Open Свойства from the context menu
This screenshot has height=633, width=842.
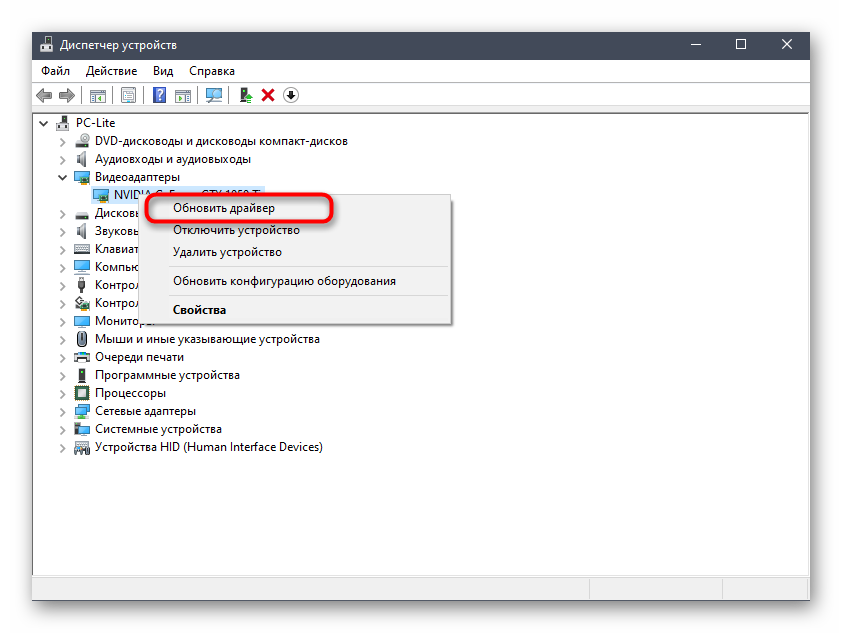pos(199,310)
